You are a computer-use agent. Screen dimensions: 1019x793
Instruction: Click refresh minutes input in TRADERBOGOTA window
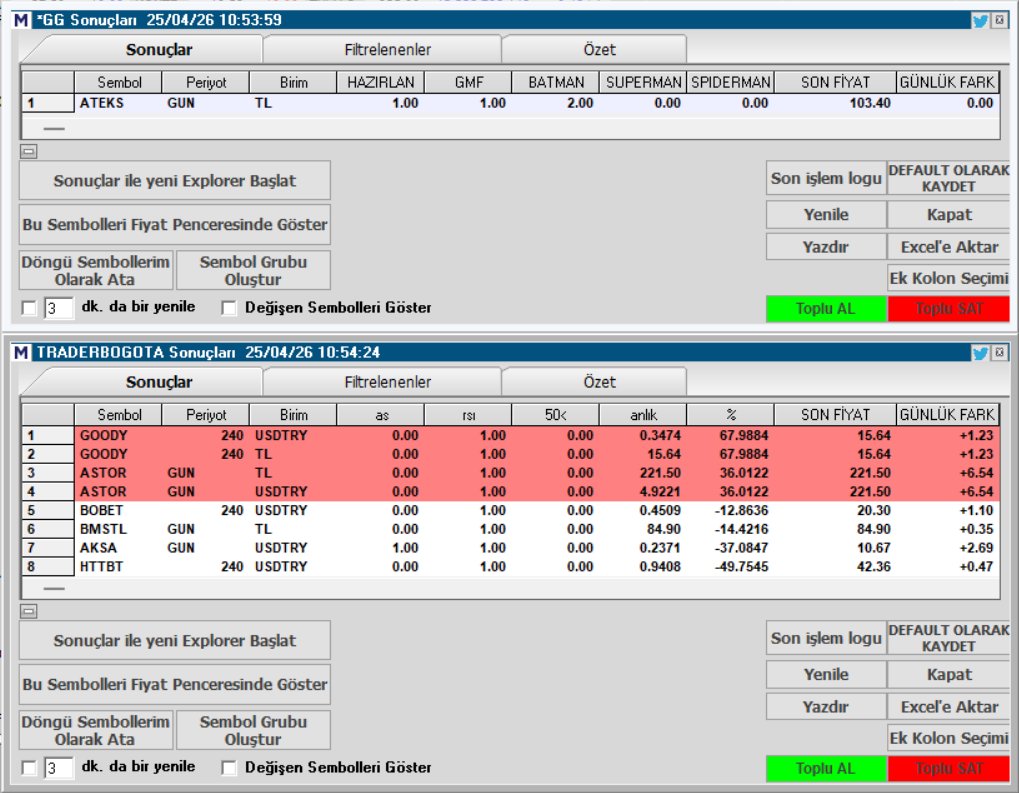pyautogui.click(x=58, y=768)
